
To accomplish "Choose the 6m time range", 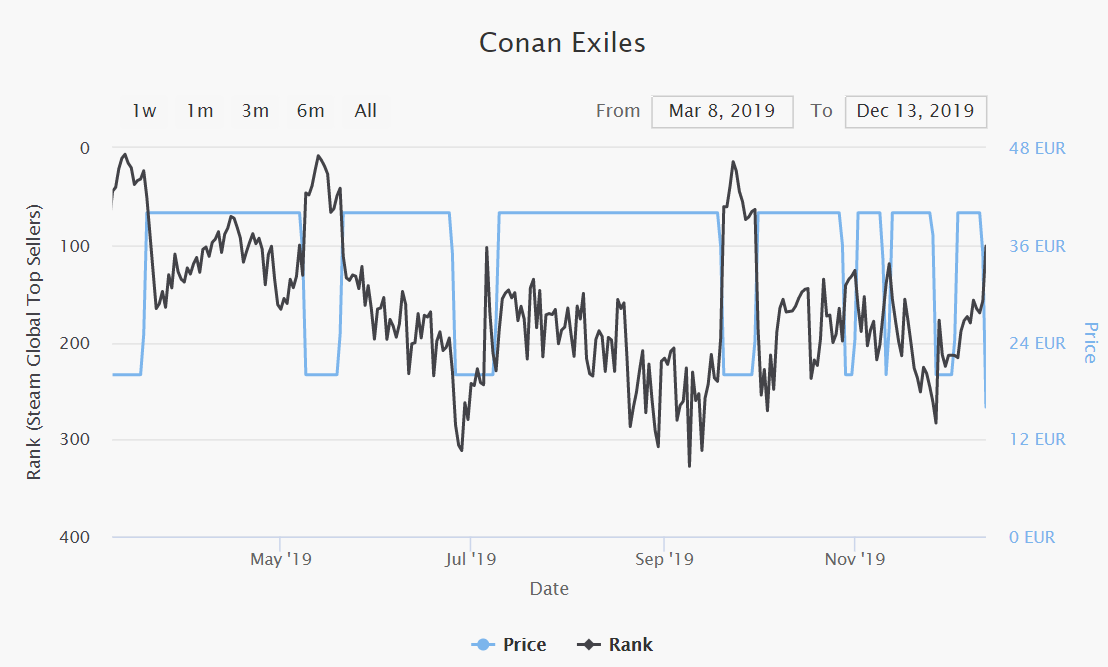I will point(311,111).
